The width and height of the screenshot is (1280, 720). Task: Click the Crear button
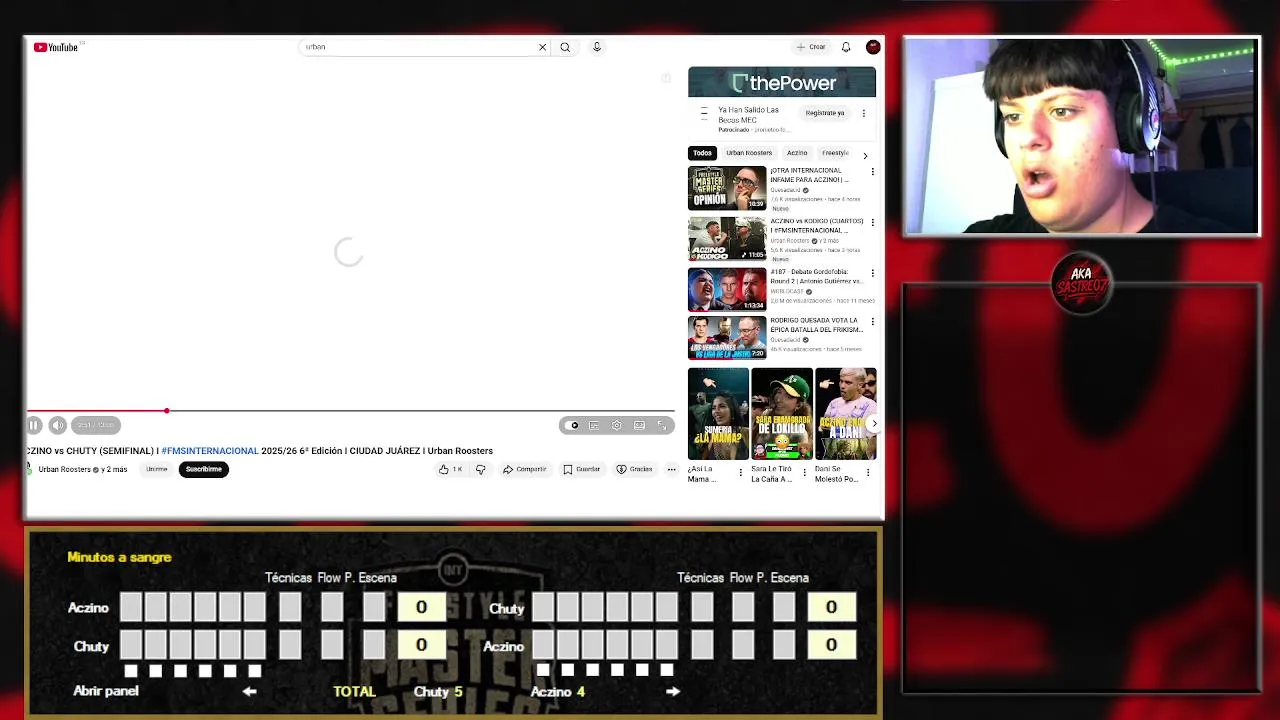(x=811, y=47)
